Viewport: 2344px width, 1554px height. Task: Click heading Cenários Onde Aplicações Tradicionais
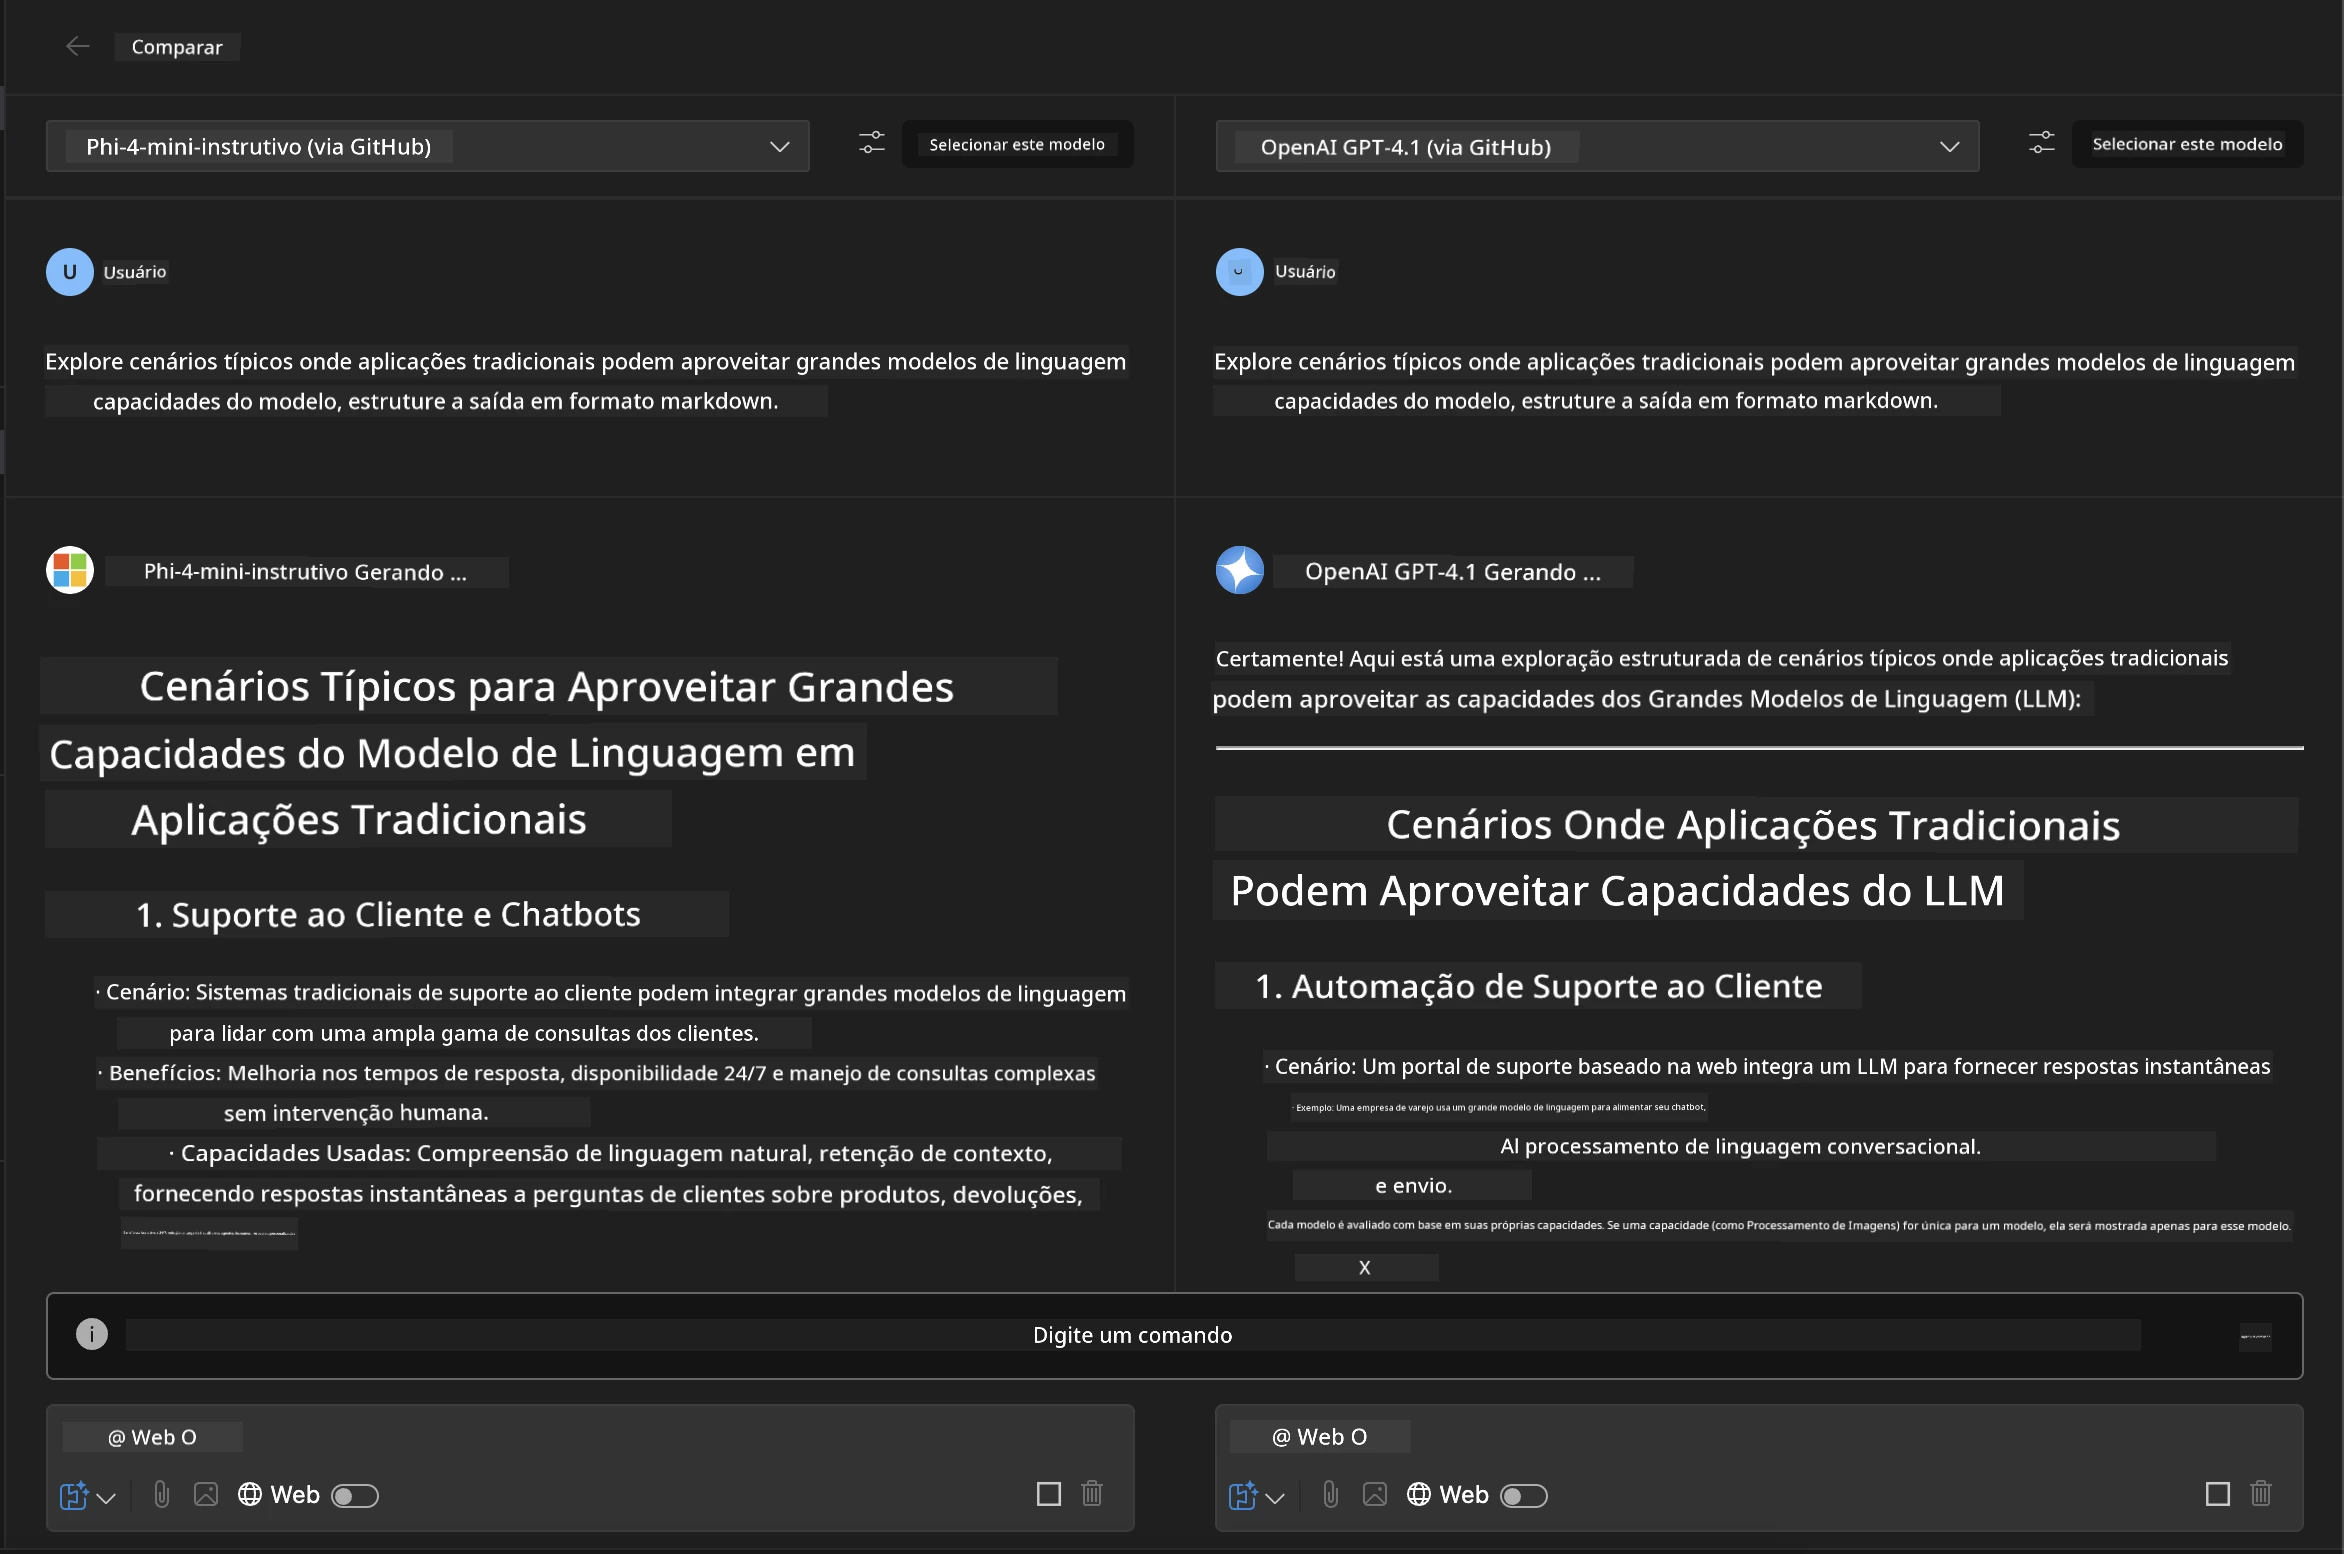pyautogui.click(x=1753, y=825)
